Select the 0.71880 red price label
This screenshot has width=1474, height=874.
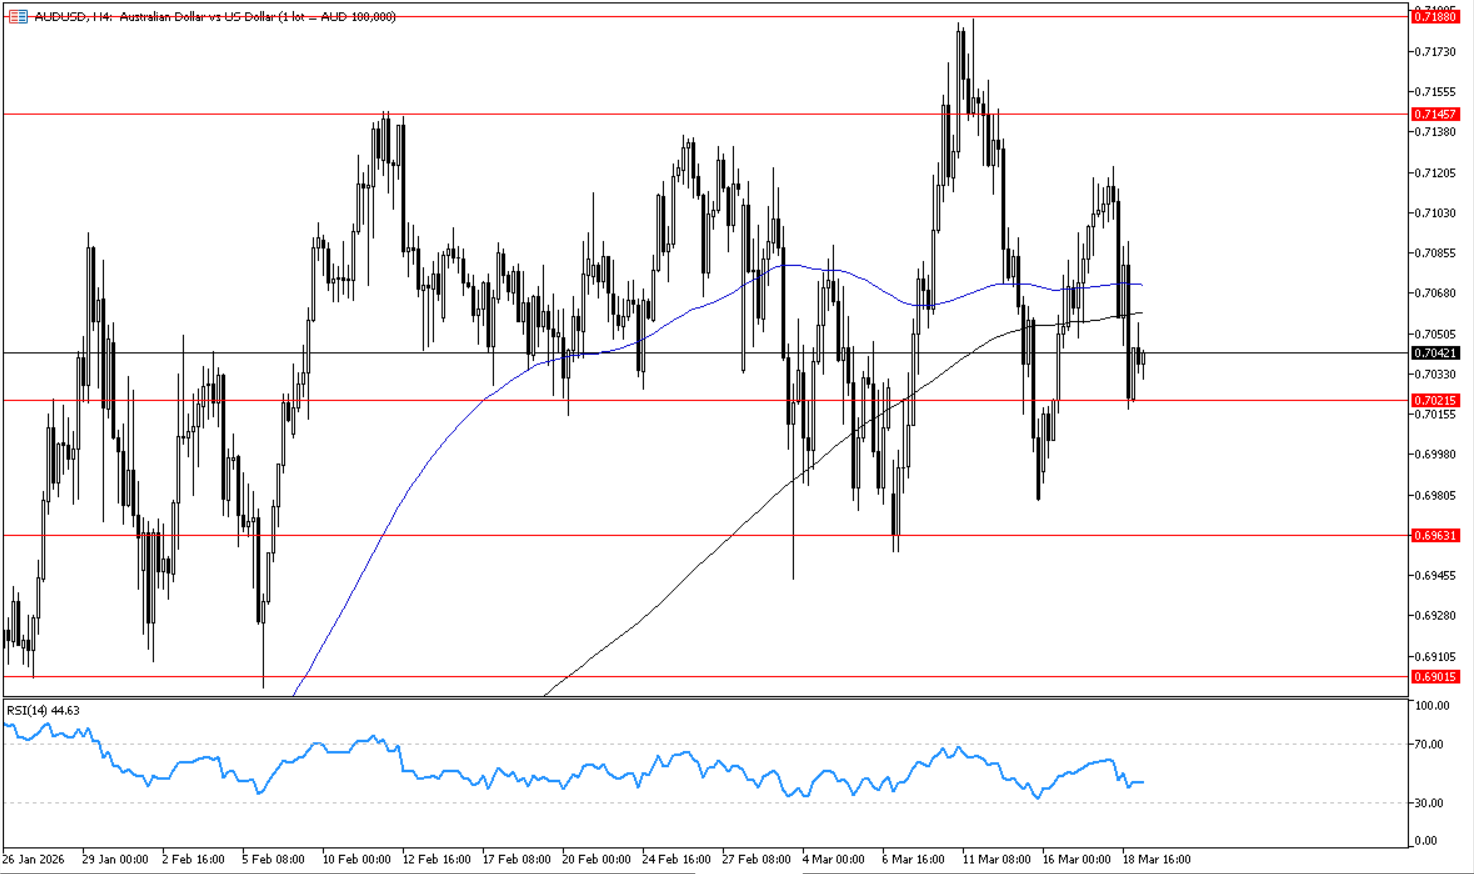point(1435,17)
